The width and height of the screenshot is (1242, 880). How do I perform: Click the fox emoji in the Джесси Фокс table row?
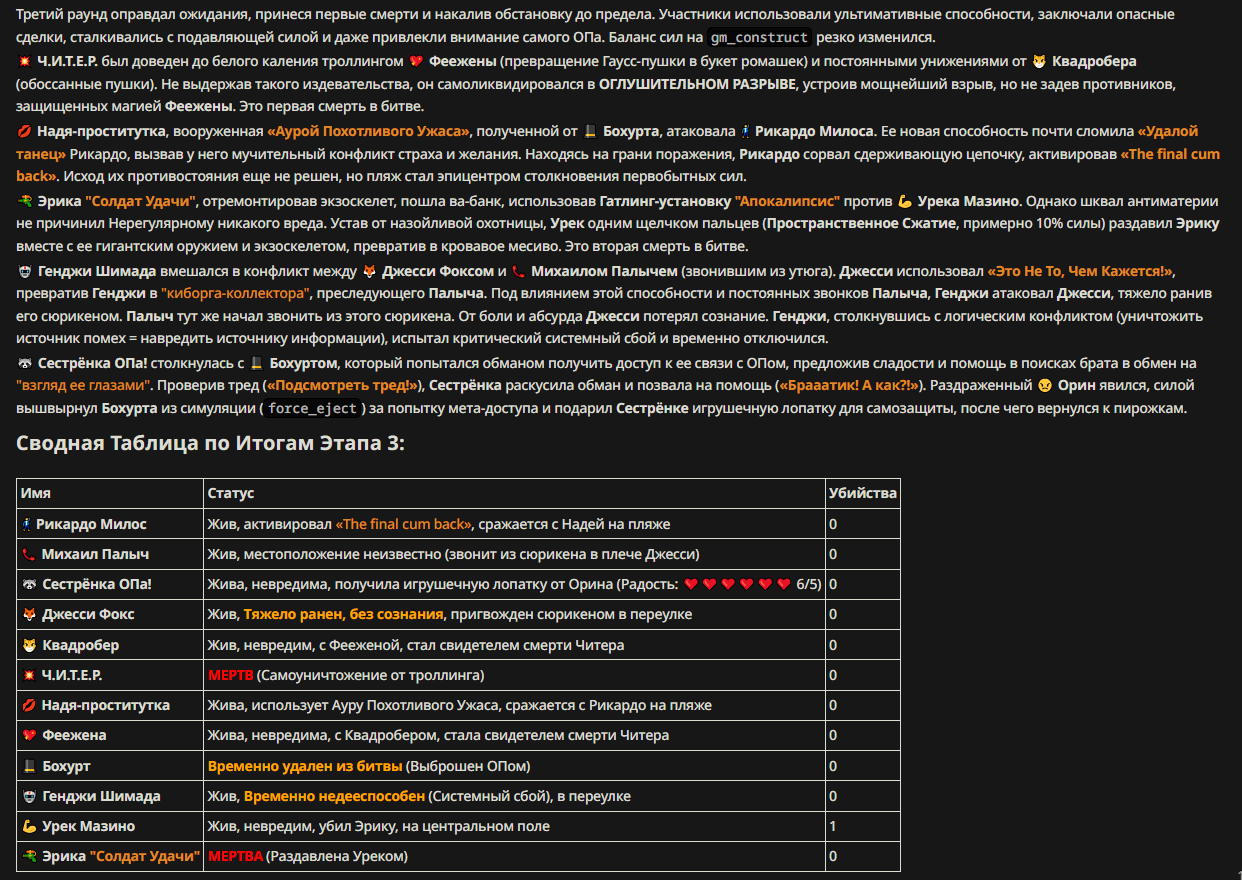pyautogui.click(x=28, y=614)
